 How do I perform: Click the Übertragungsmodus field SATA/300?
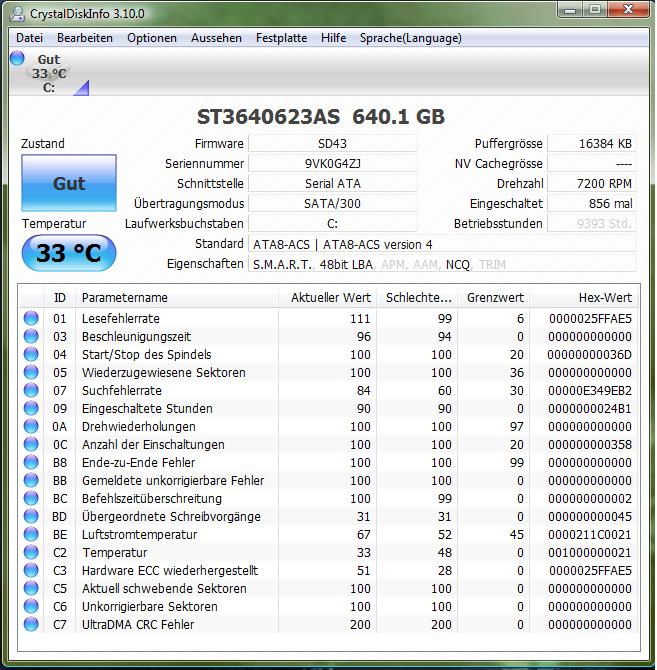[x=333, y=203]
